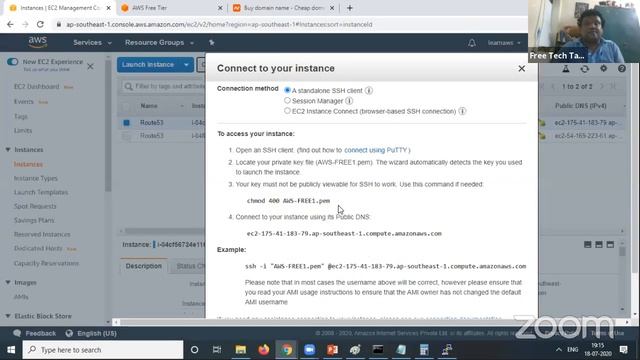Reload the browser page
This screenshot has height=360, width=640.
(40, 24)
